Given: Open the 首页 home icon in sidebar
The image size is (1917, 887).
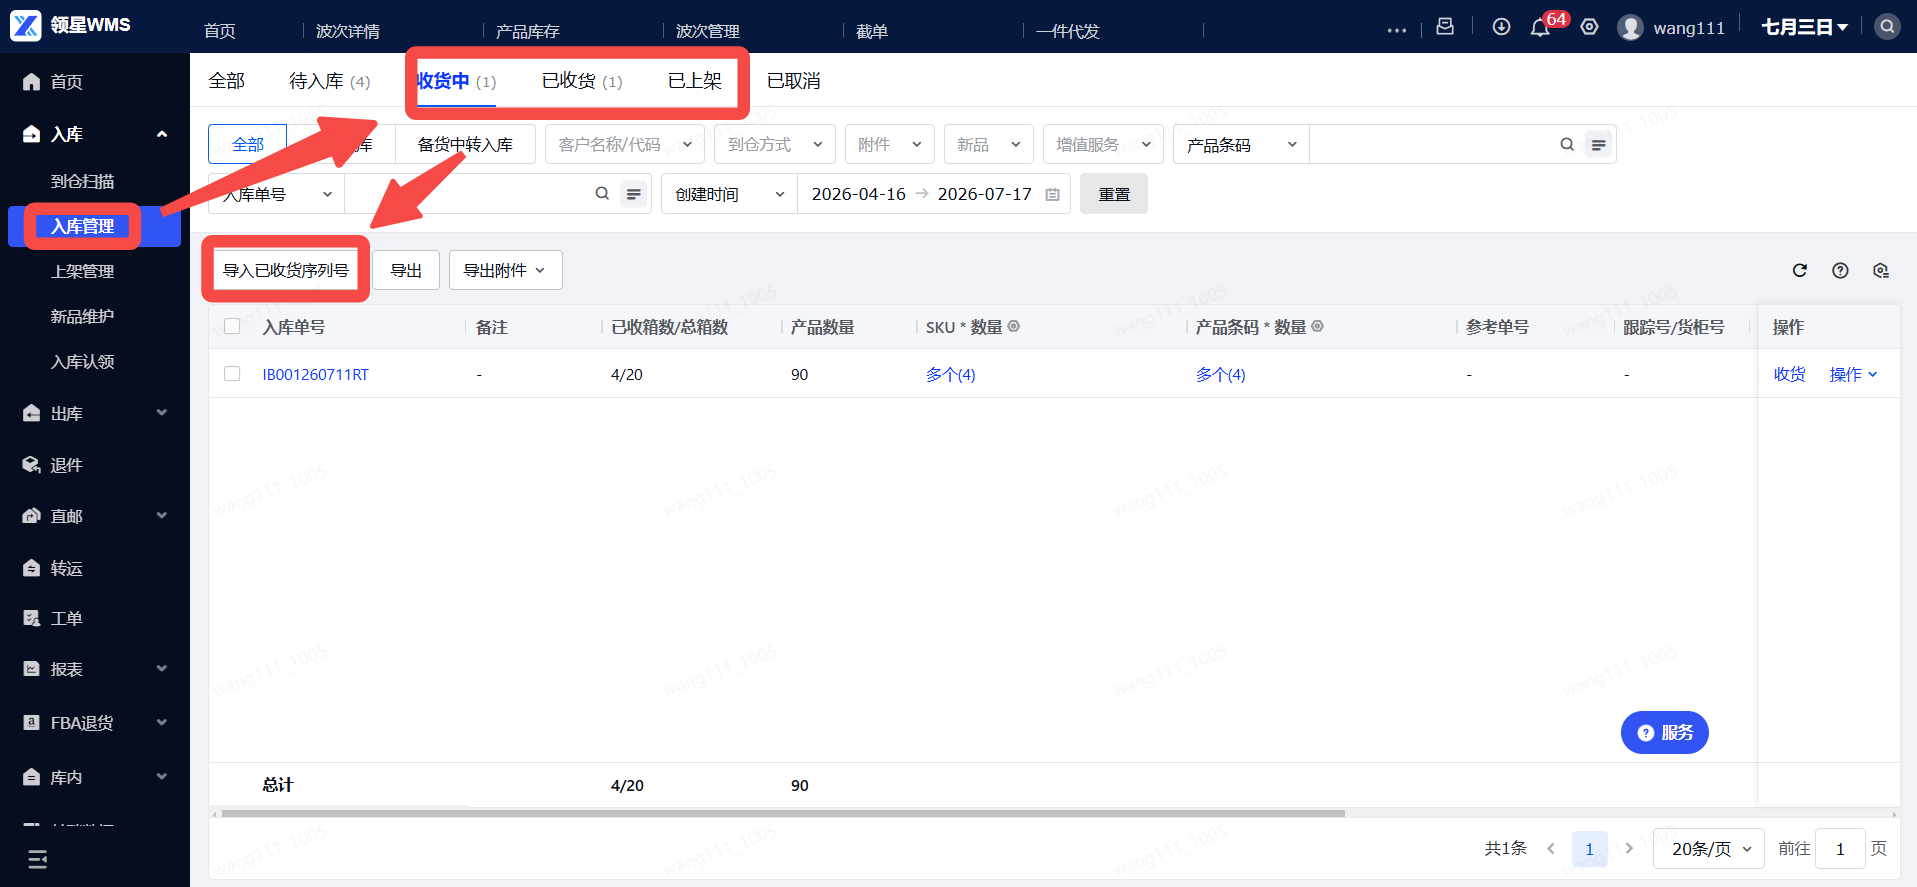Looking at the screenshot, I should [x=32, y=82].
